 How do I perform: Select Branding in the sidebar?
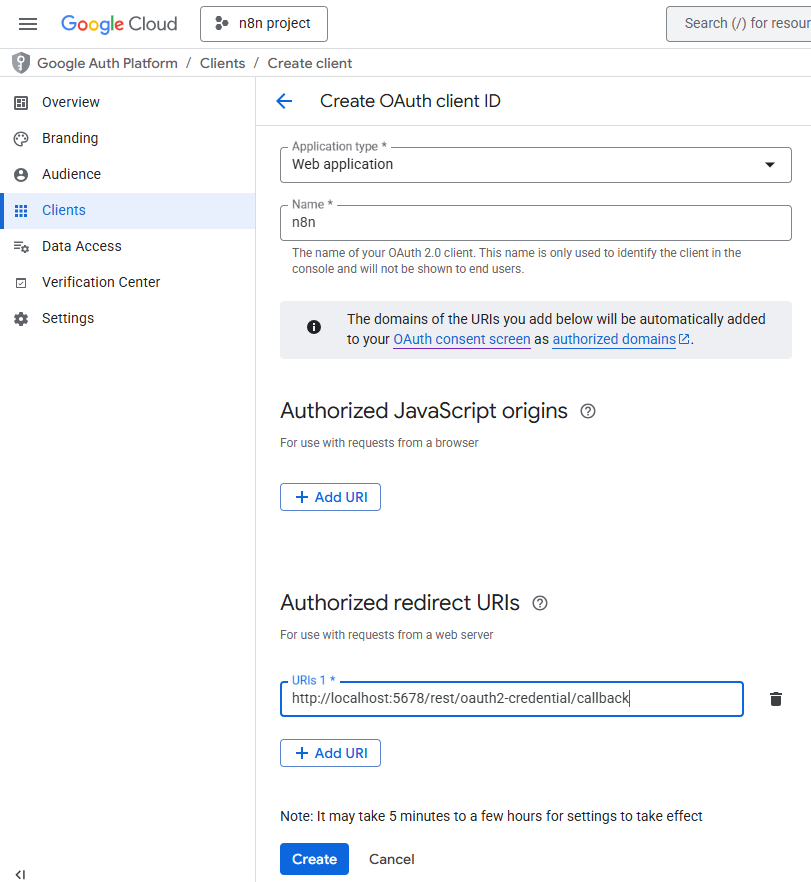(69, 138)
